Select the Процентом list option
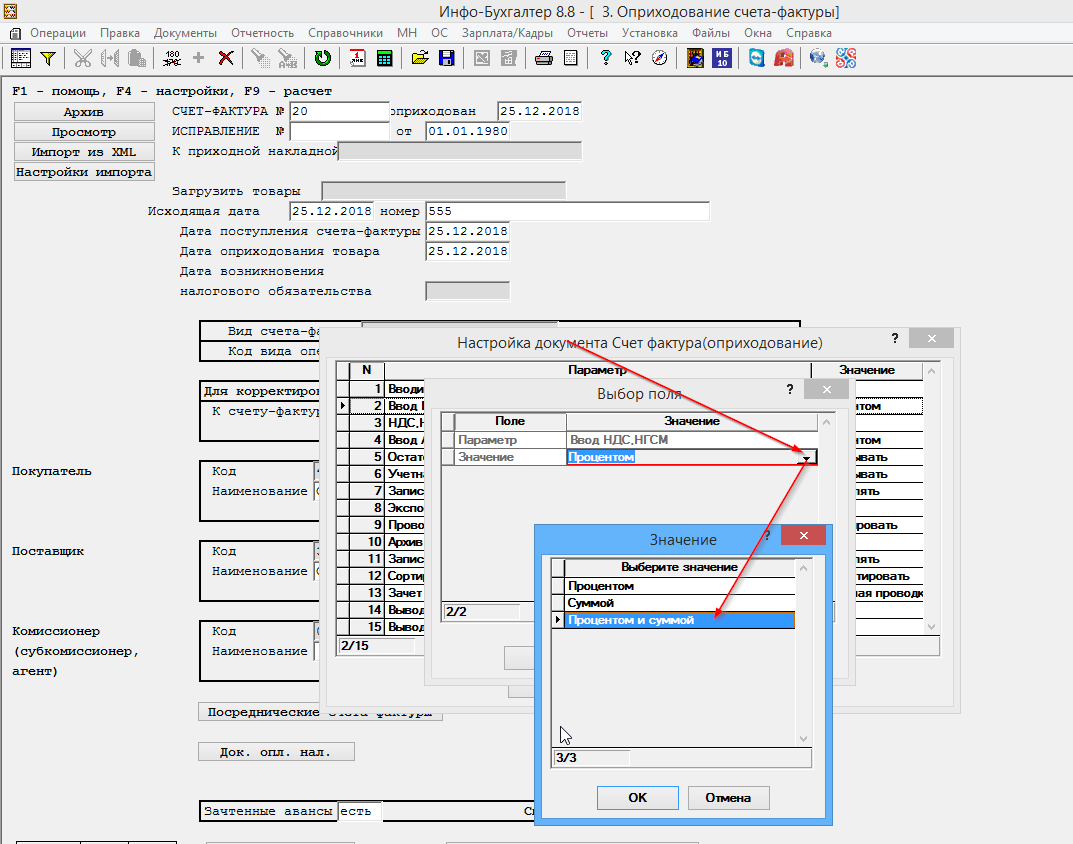Image resolution: width=1073 pixels, height=844 pixels. [x=680, y=586]
